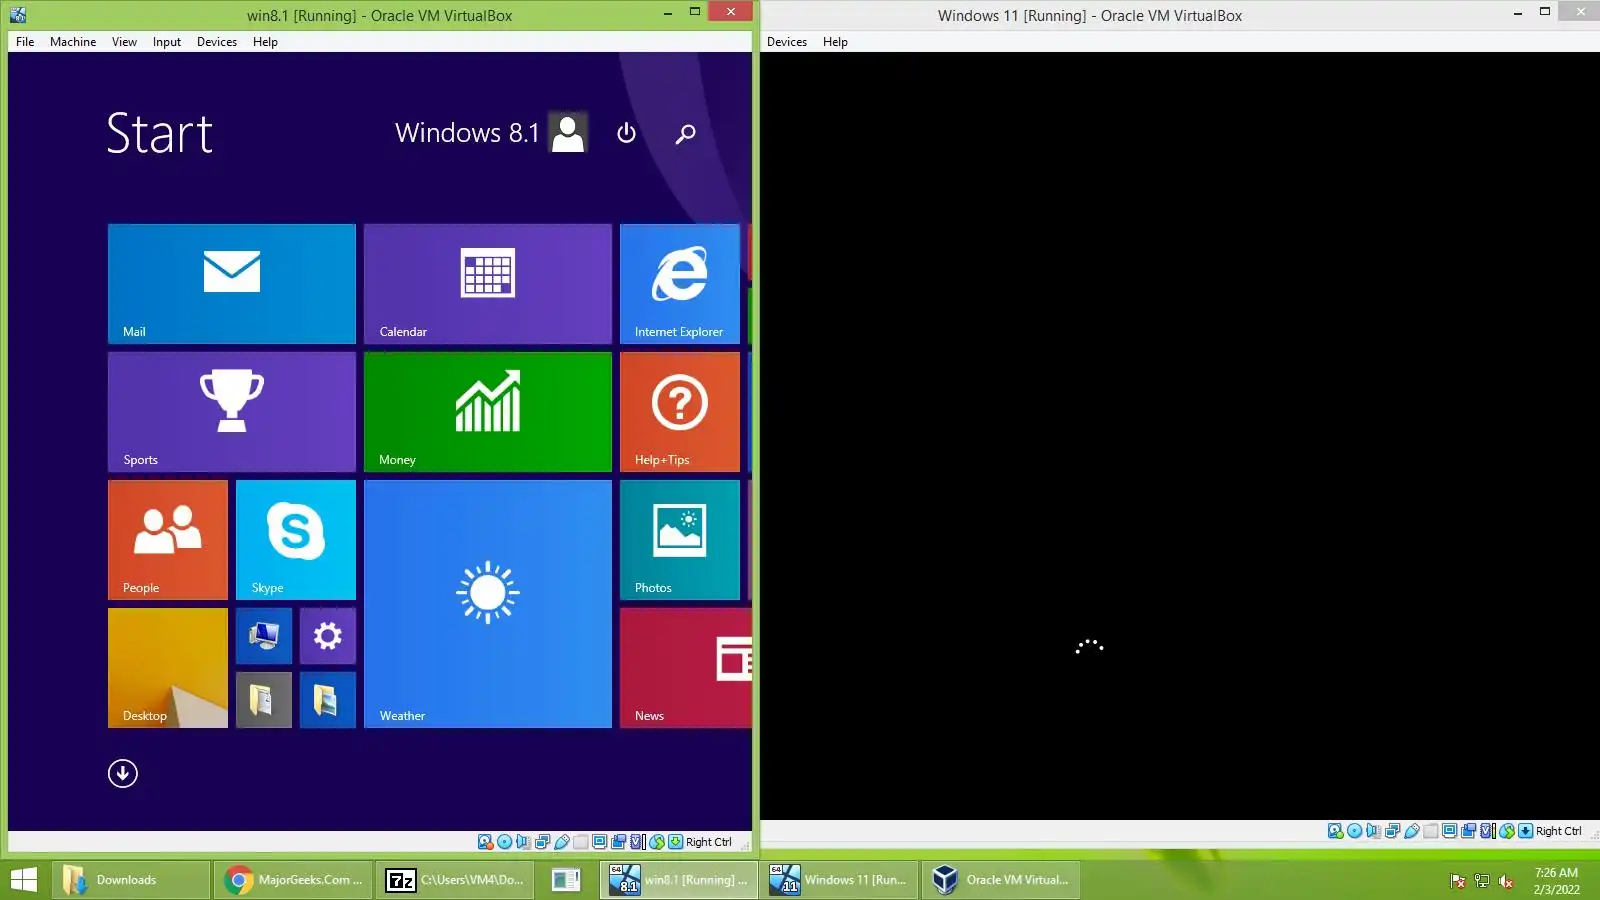Switch to MajorGeeks.Com Chrome window
Viewport: 1600px width, 900px height.
click(x=292, y=880)
